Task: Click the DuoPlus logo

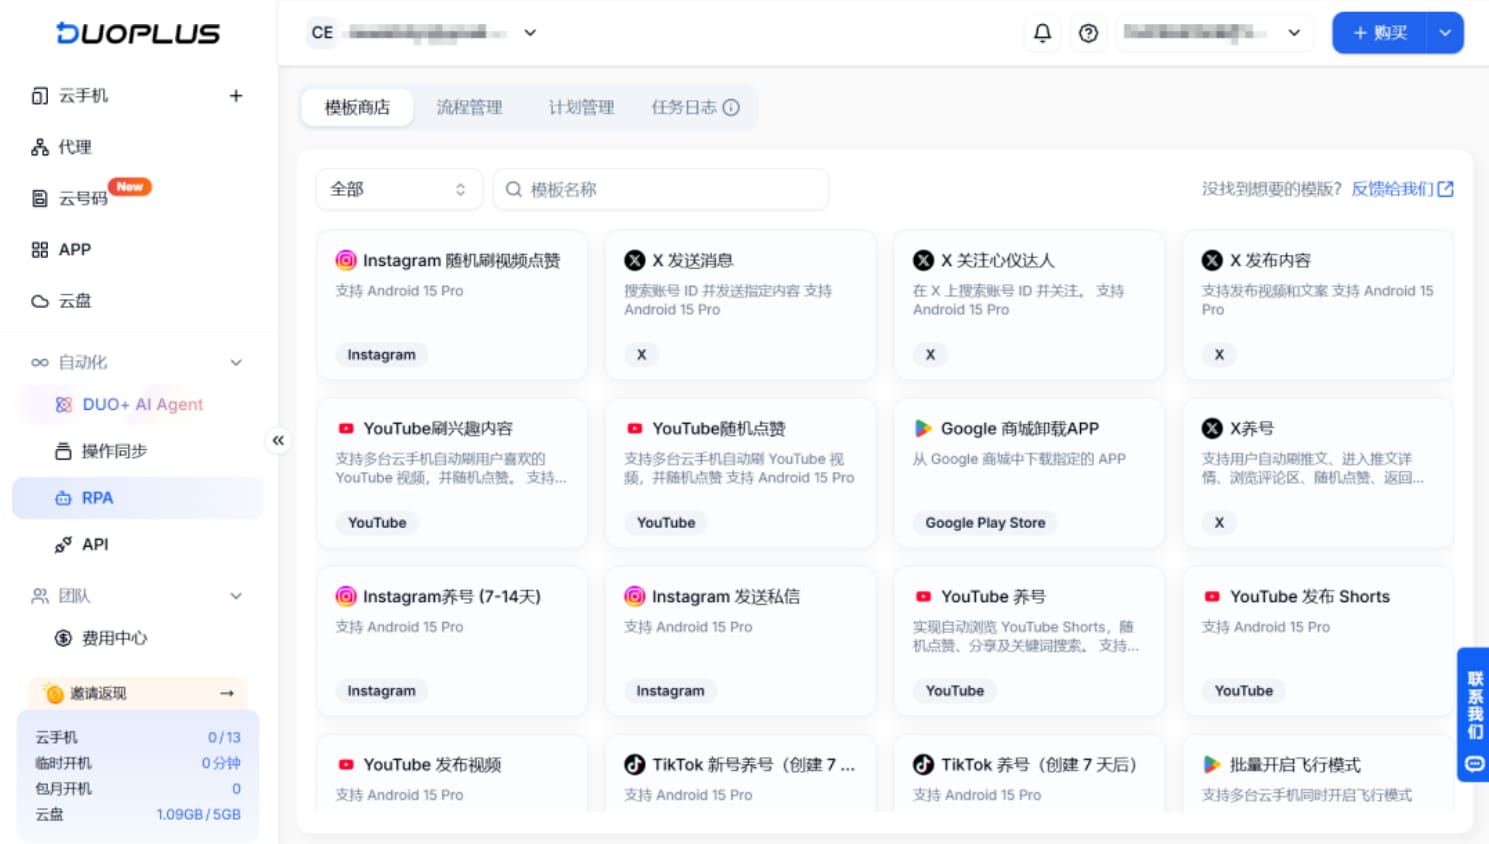Action: click(x=138, y=33)
